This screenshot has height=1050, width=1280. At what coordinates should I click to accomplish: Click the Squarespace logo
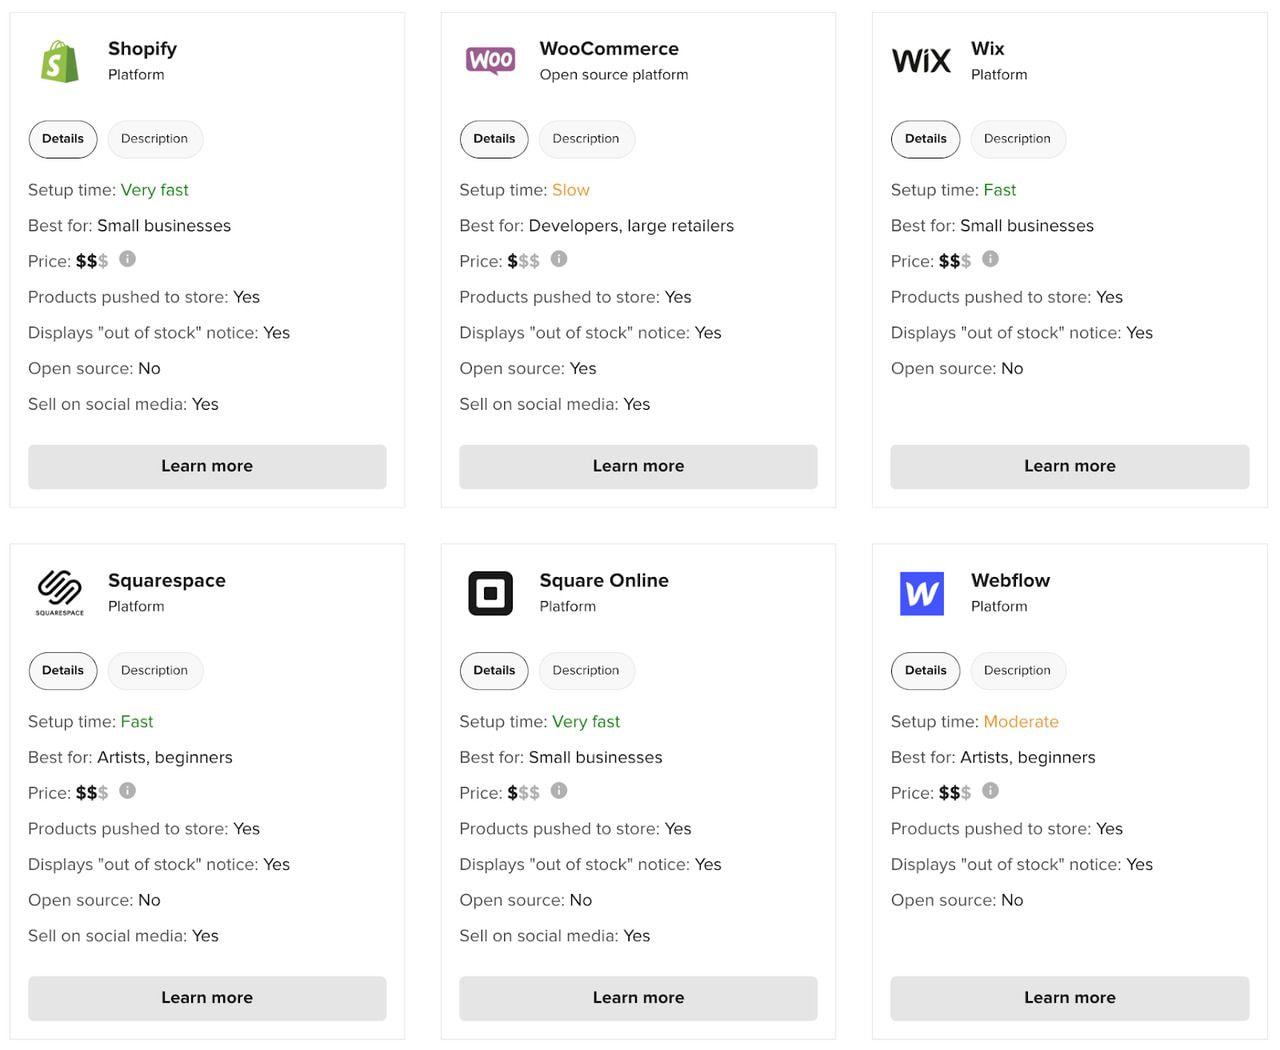tap(60, 592)
